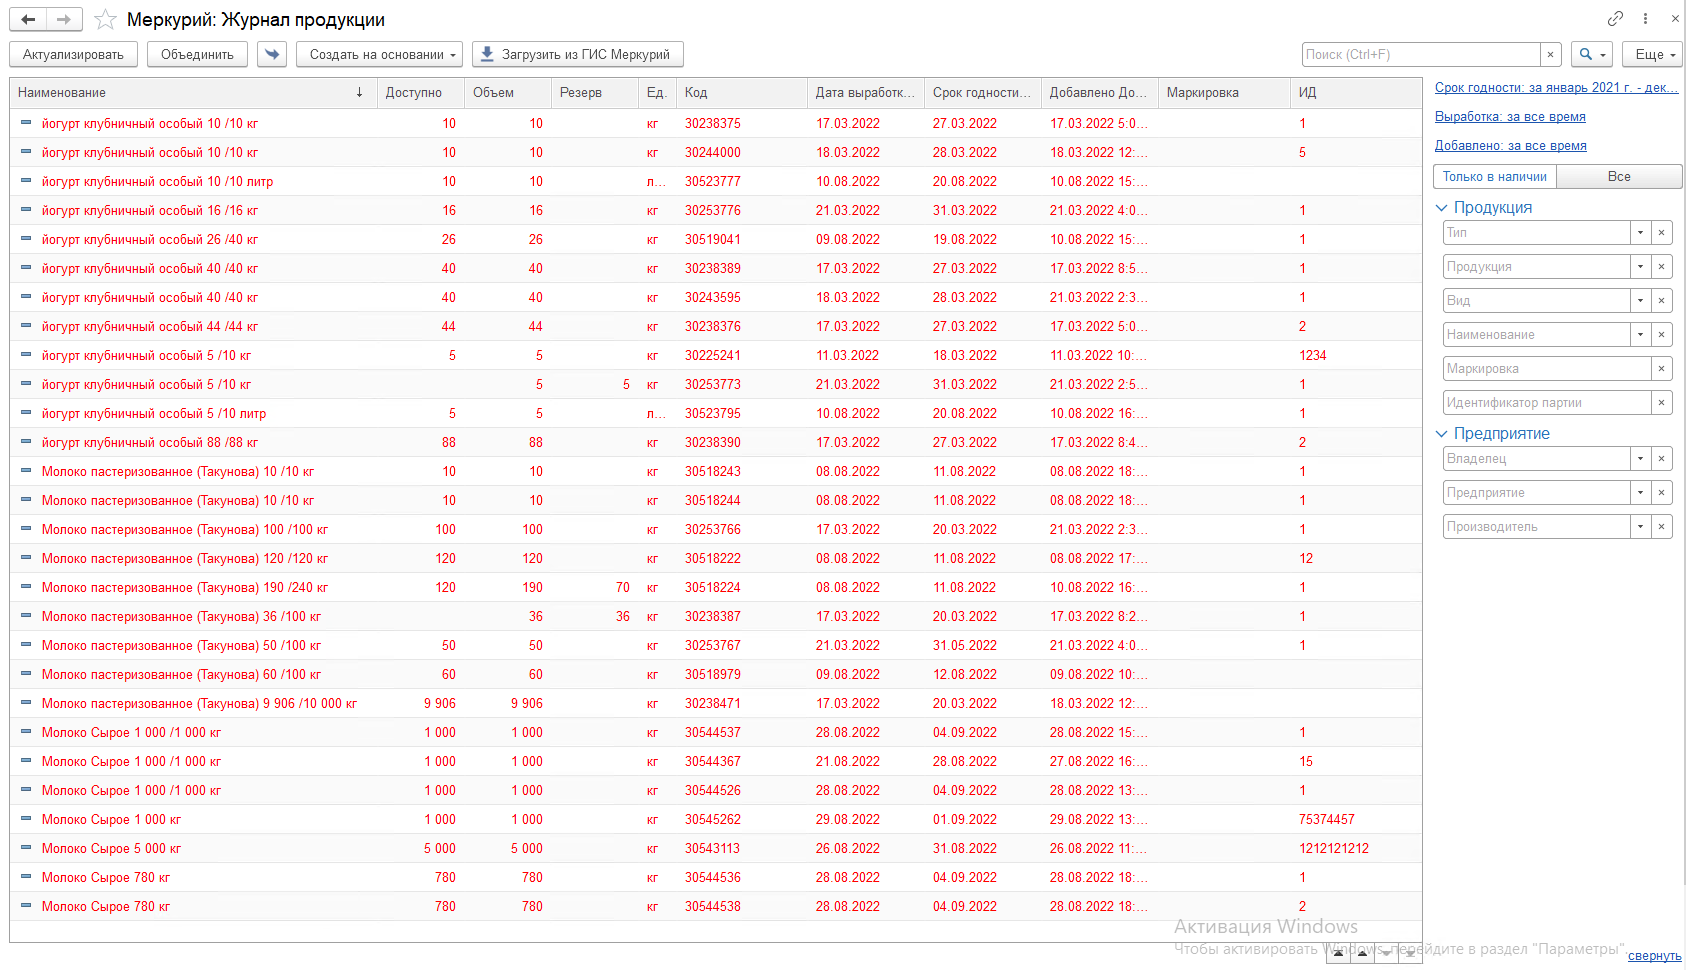The image size is (1686, 970).
Task: Open the Создать на основании dropdown
Action: (x=379, y=54)
